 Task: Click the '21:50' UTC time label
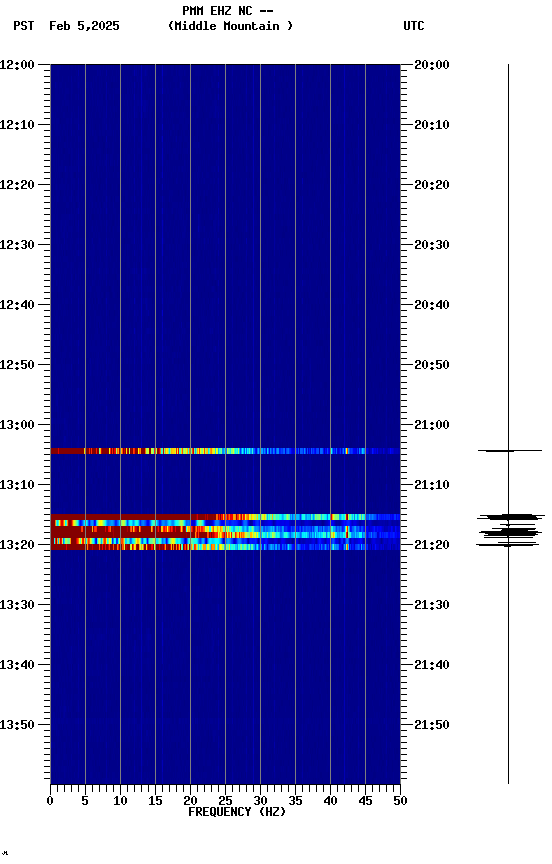[432, 725]
